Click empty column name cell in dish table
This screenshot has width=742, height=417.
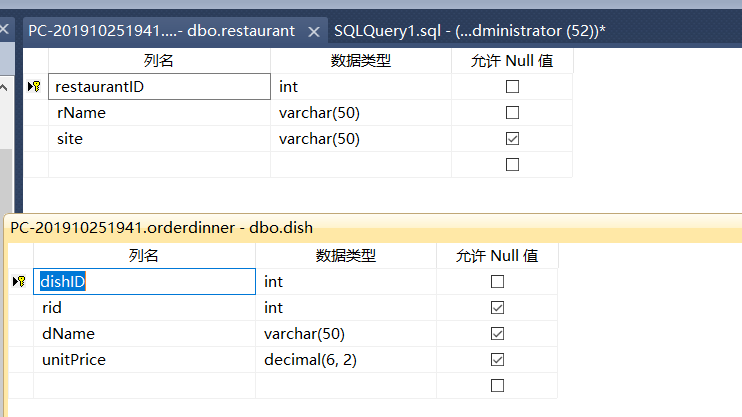point(144,386)
